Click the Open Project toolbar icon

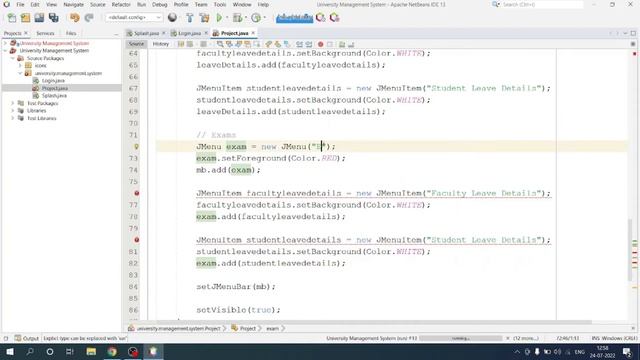coord(39,18)
